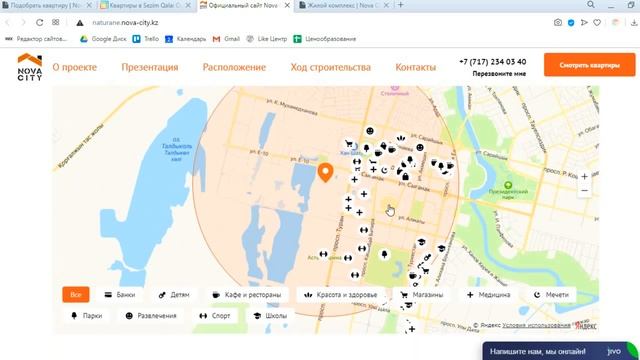Open Like Центр bookmark
640x360 pixels.
click(x=267, y=39)
